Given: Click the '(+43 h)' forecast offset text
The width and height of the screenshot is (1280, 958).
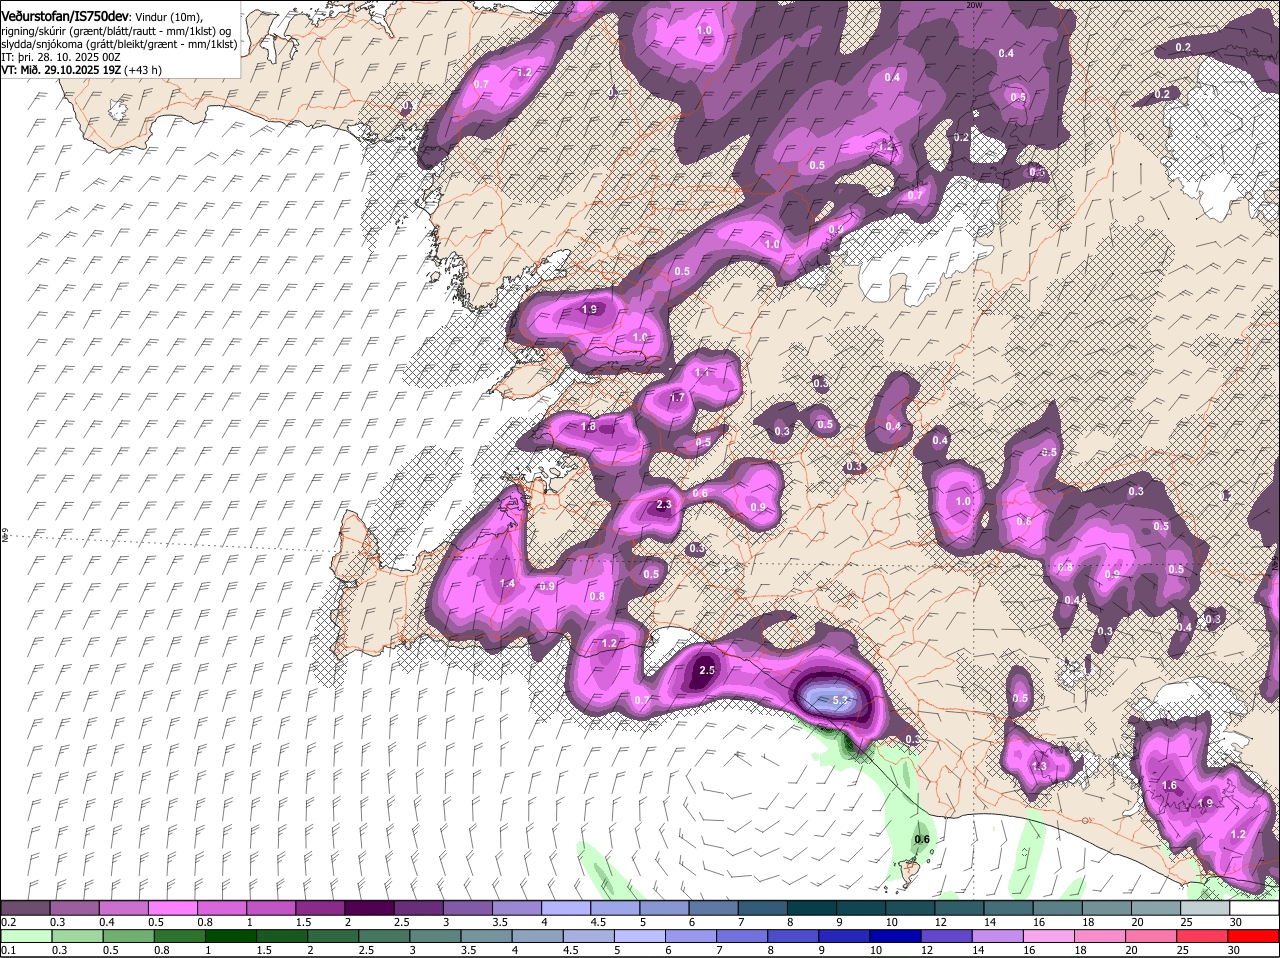Looking at the screenshot, I should point(144,70).
